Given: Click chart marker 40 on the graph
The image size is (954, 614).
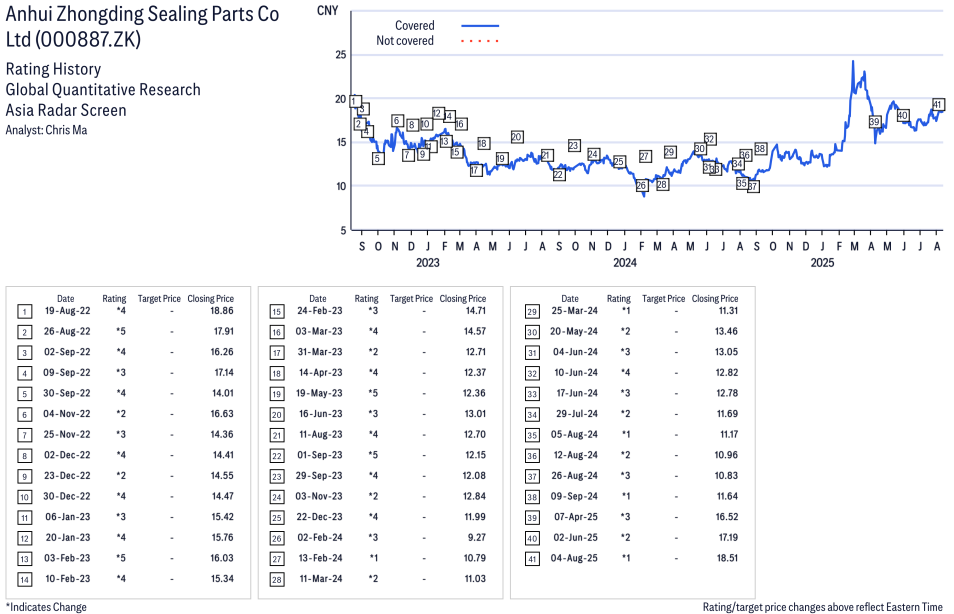Looking at the screenshot, I should coord(903,116).
